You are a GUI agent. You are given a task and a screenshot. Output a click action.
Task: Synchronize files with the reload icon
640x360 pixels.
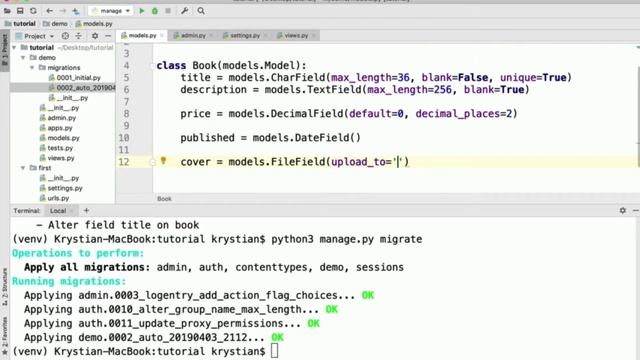click(33, 11)
